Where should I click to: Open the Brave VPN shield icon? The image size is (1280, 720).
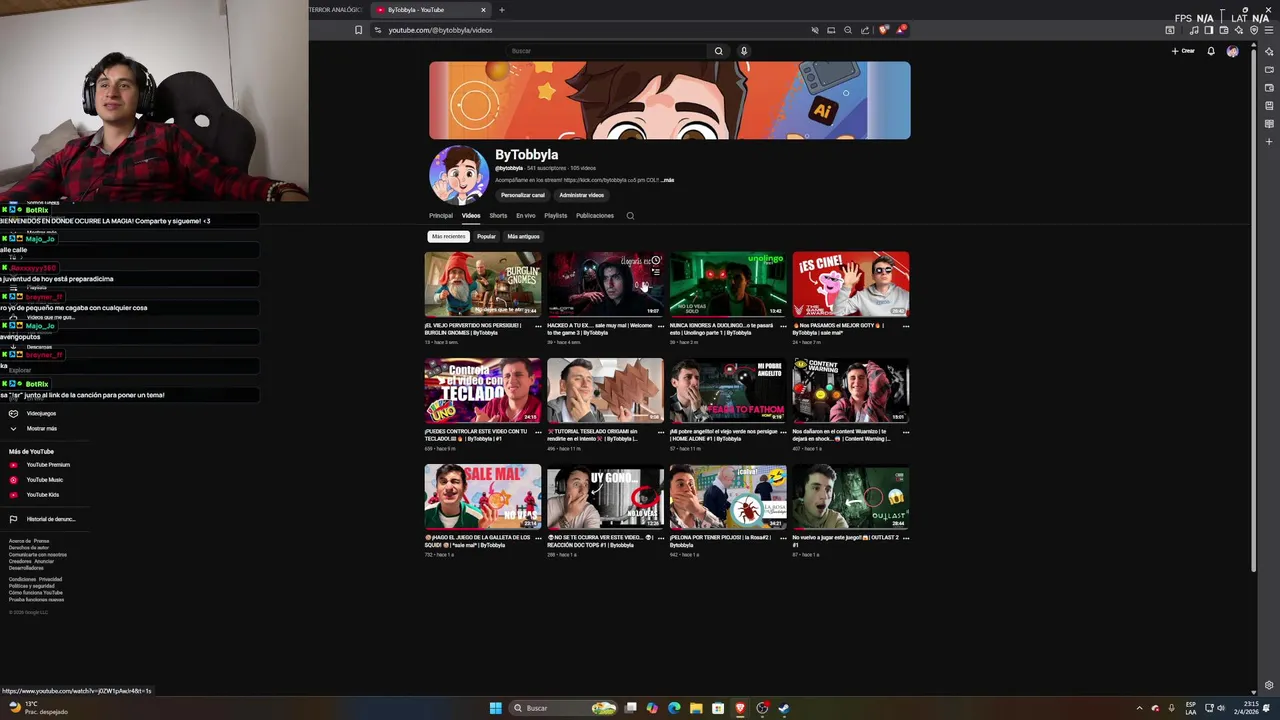click(1254, 30)
